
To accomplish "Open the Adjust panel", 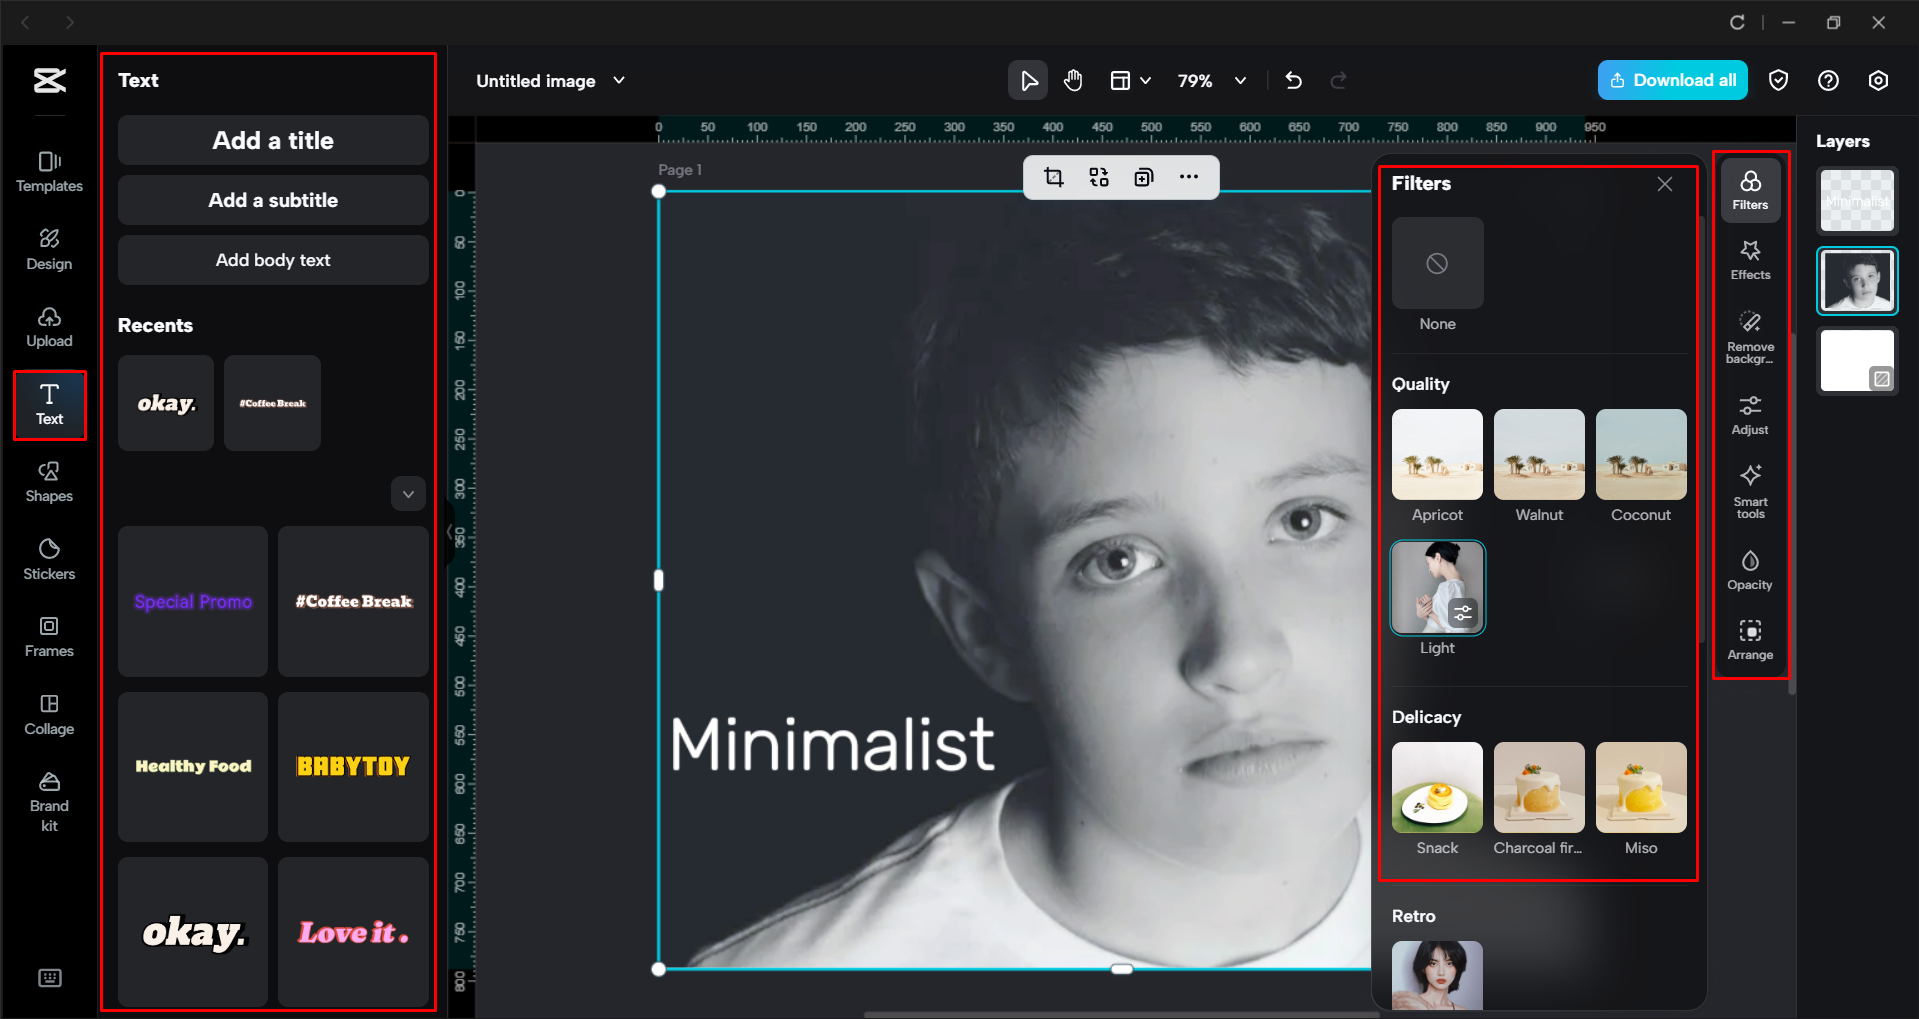I will 1749,413.
